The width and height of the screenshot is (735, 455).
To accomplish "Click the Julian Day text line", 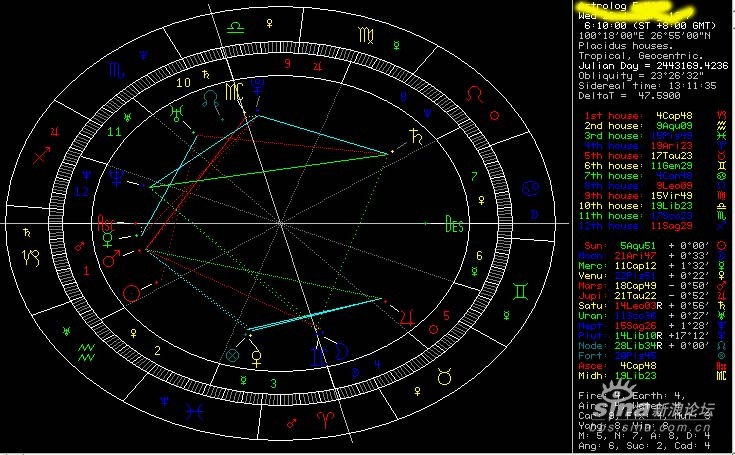I will click(653, 66).
